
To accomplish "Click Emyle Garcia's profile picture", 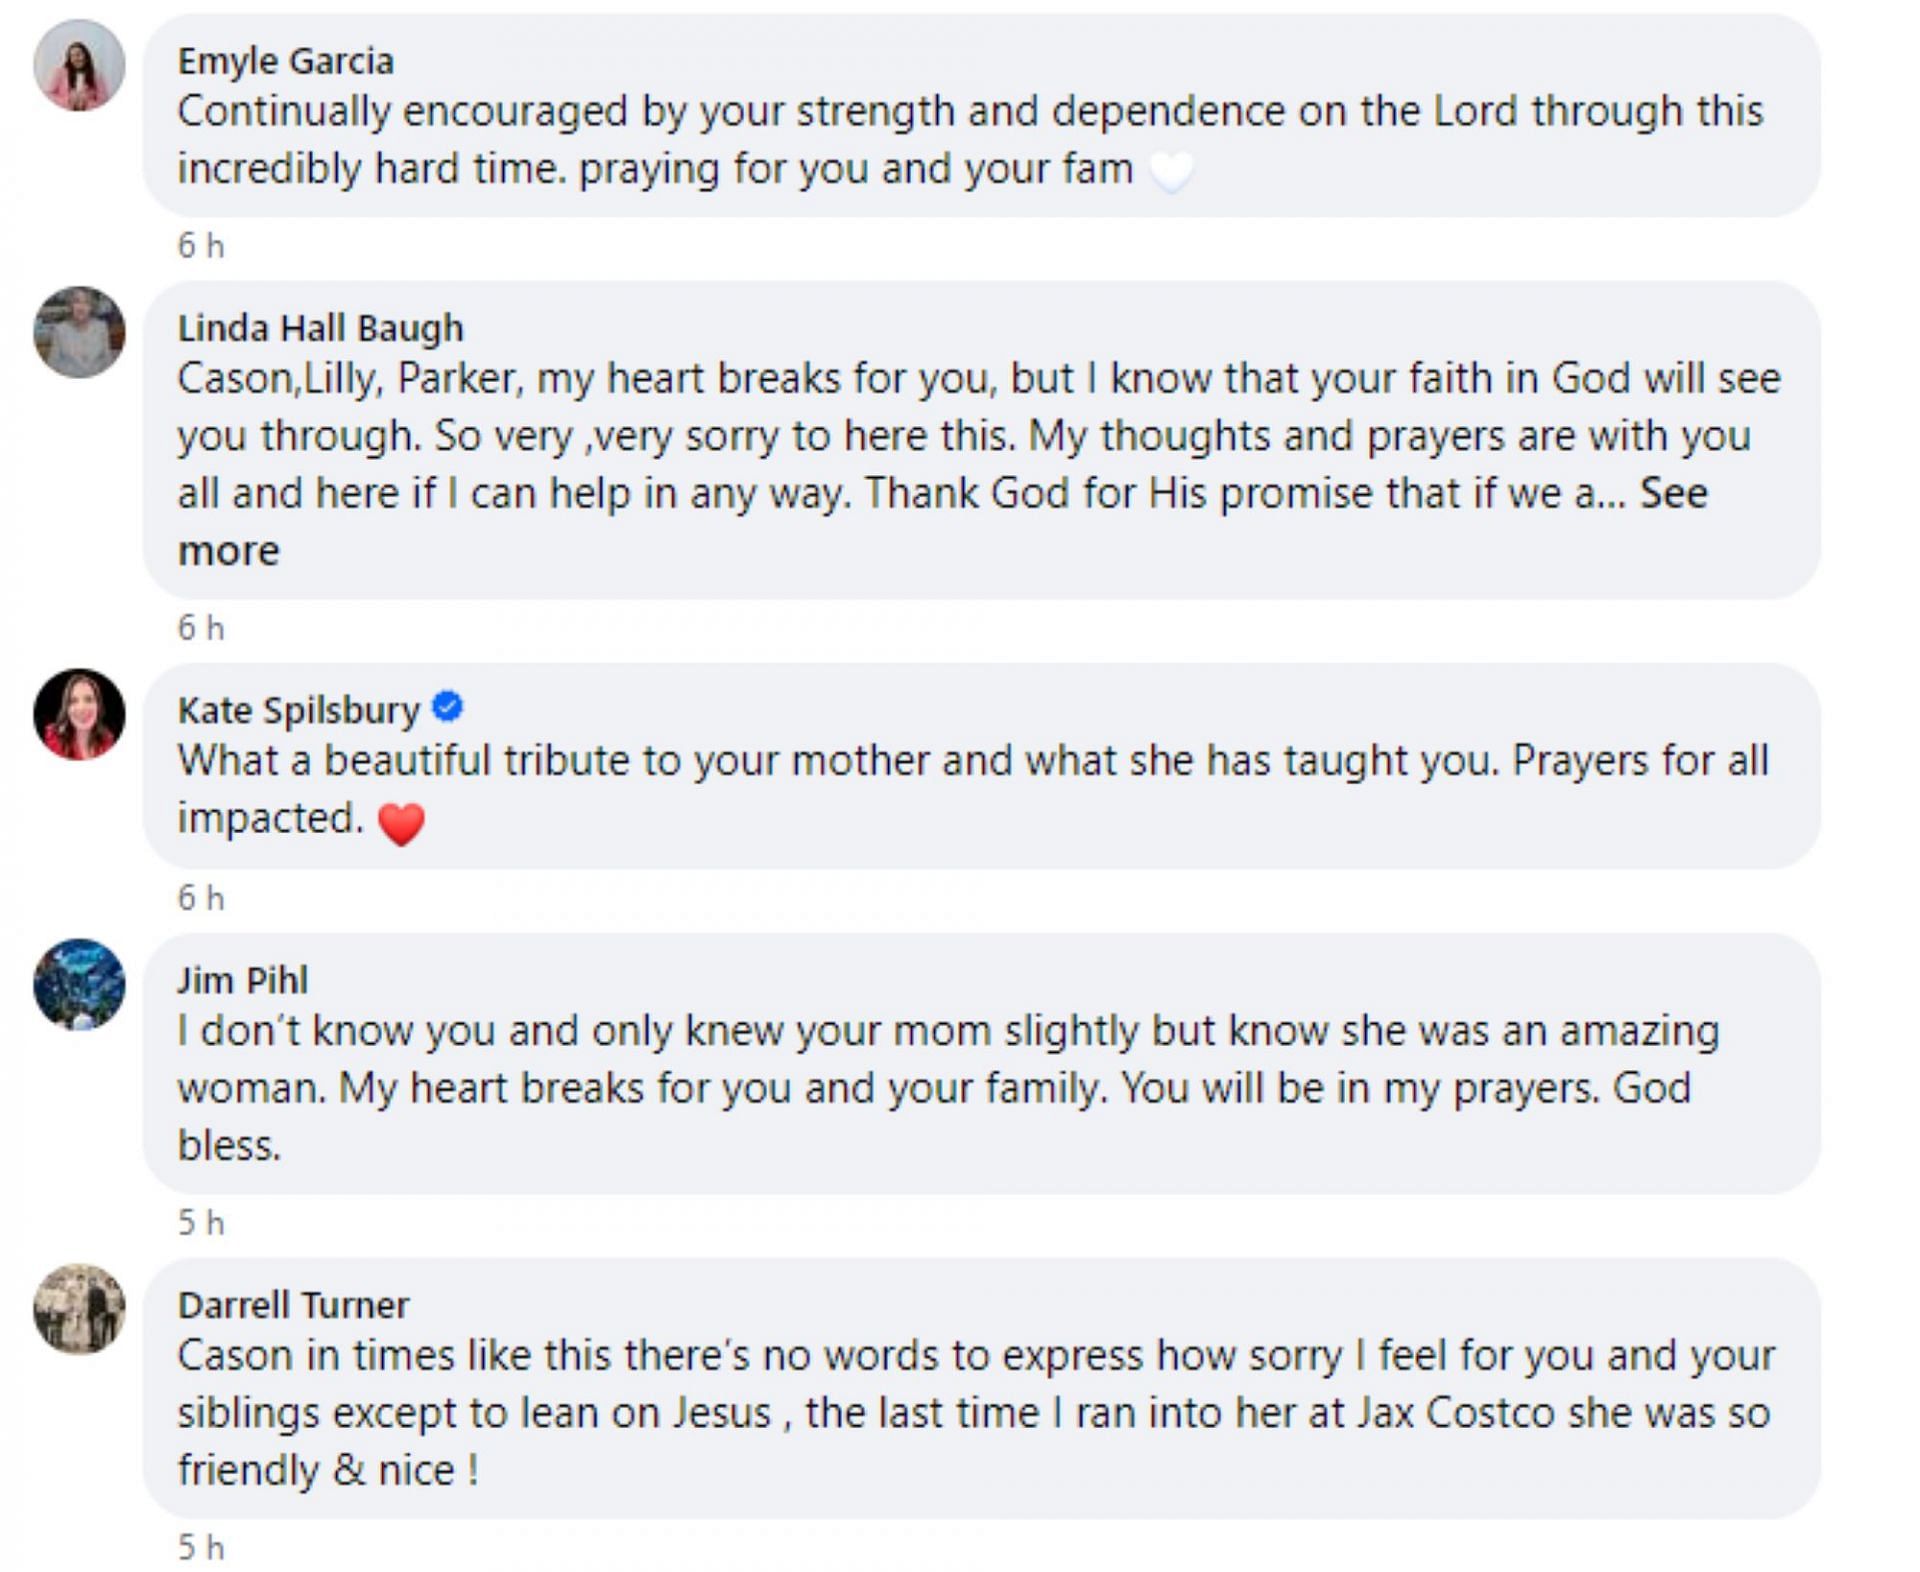I will point(79,65).
